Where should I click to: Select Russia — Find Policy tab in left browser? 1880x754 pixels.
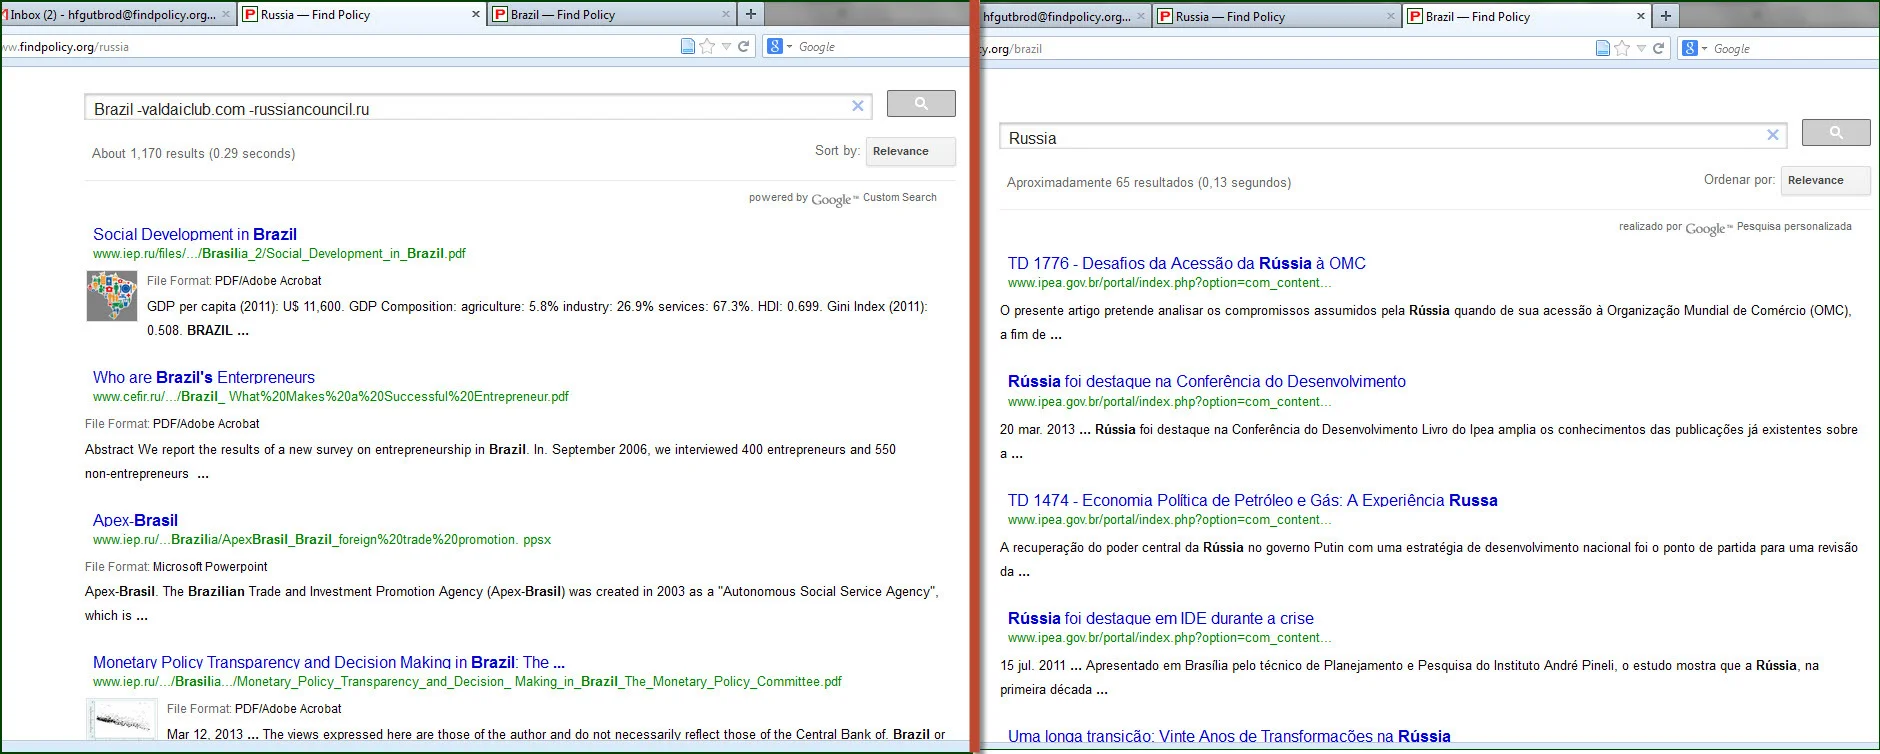[x=363, y=15]
